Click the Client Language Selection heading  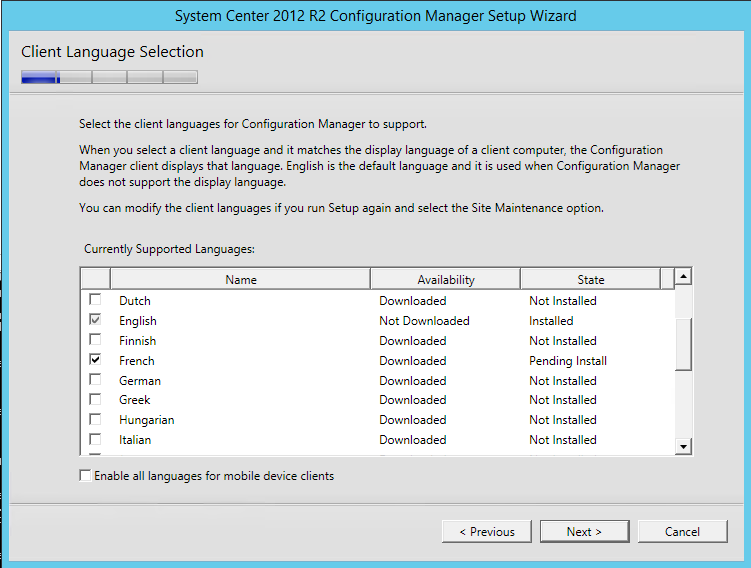[x=113, y=52]
